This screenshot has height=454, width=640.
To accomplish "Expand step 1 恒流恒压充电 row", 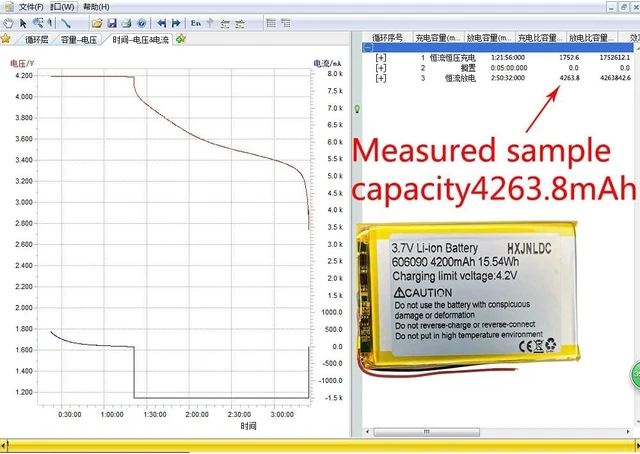I will [x=381, y=58].
